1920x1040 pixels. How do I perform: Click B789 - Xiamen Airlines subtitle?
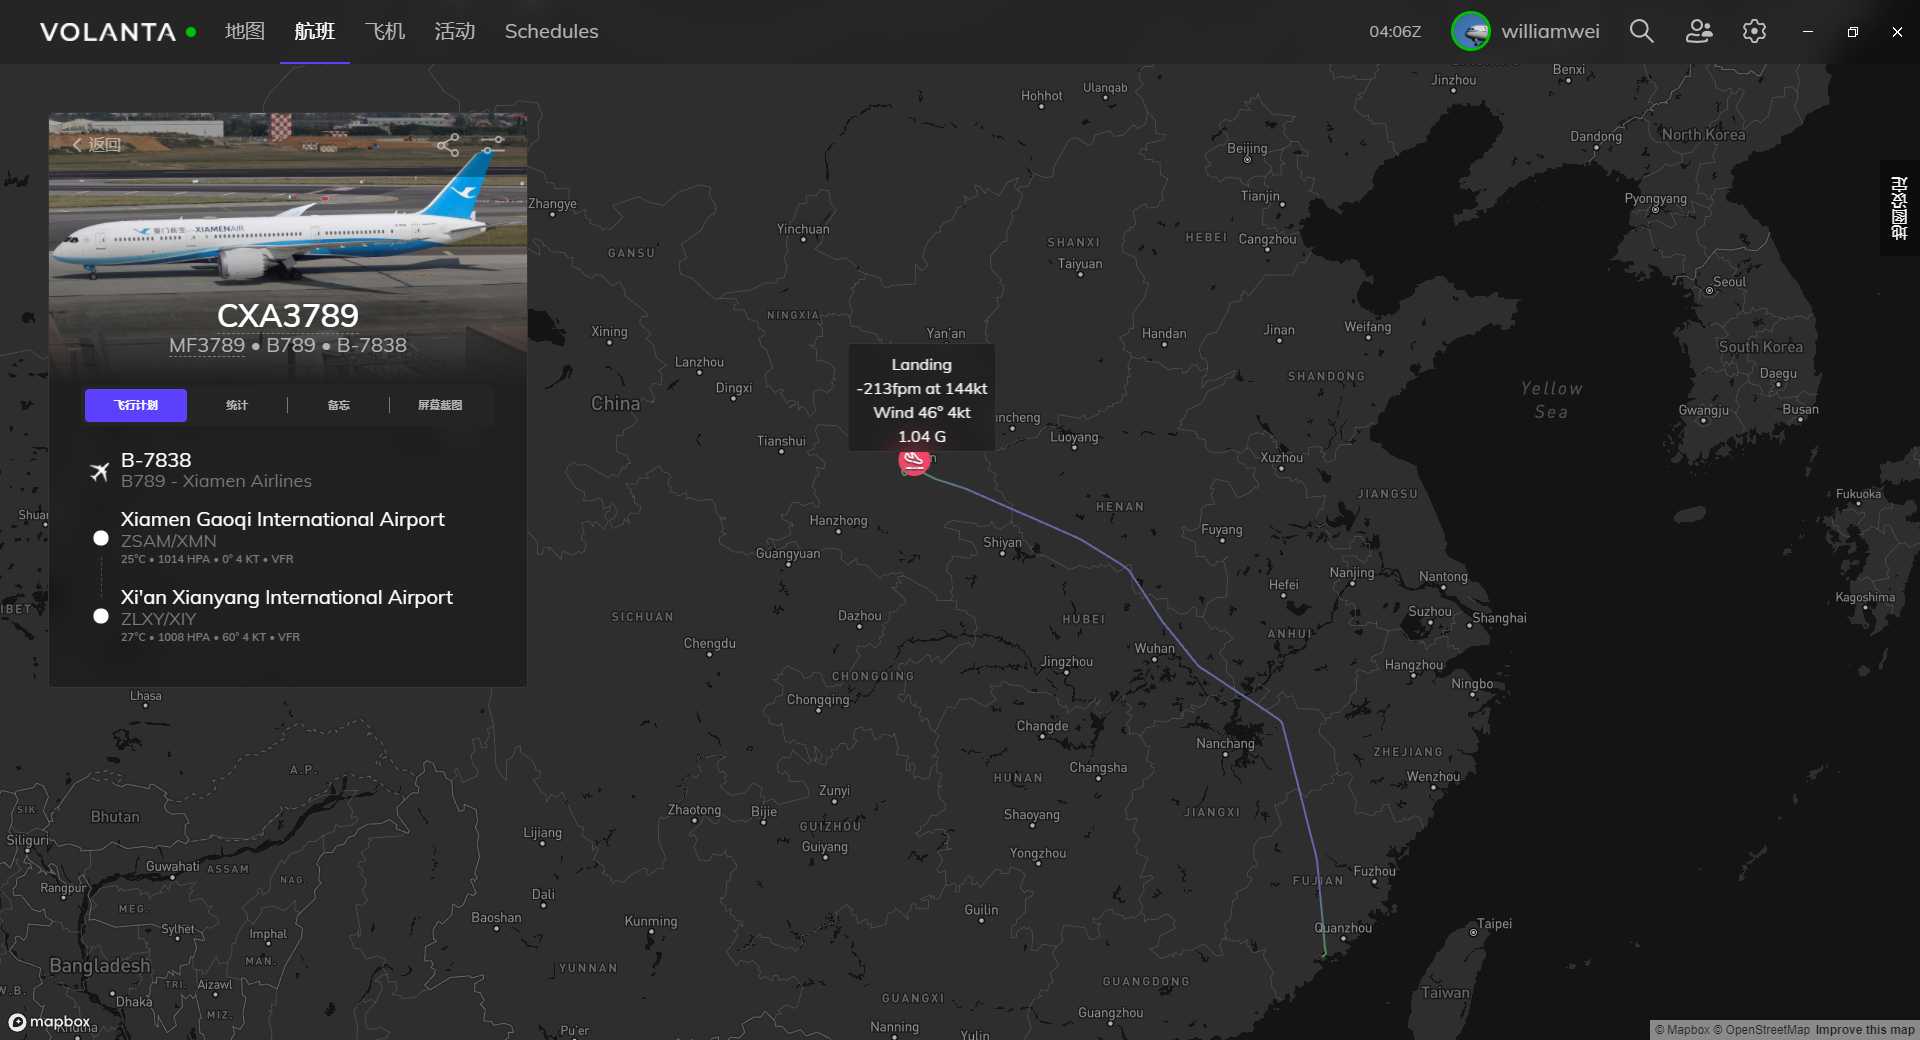[x=216, y=481]
